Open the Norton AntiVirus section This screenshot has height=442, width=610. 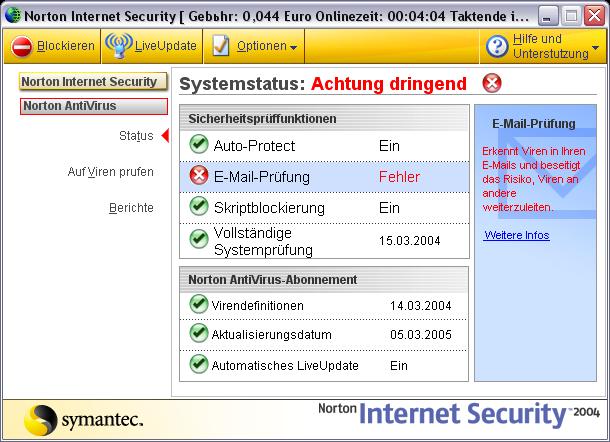pos(94,106)
